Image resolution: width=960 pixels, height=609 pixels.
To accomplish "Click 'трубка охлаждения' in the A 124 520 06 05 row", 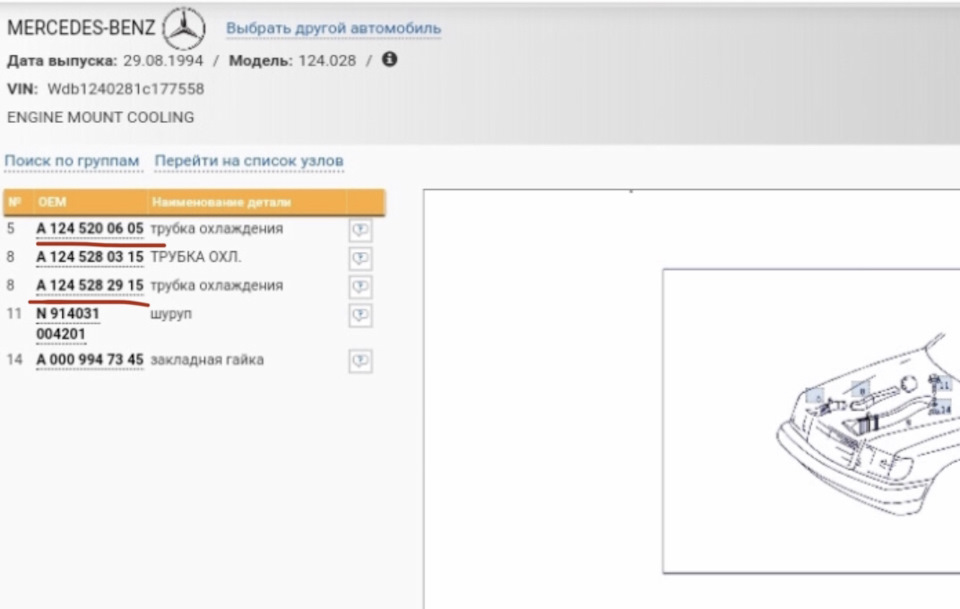I will (x=217, y=228).
